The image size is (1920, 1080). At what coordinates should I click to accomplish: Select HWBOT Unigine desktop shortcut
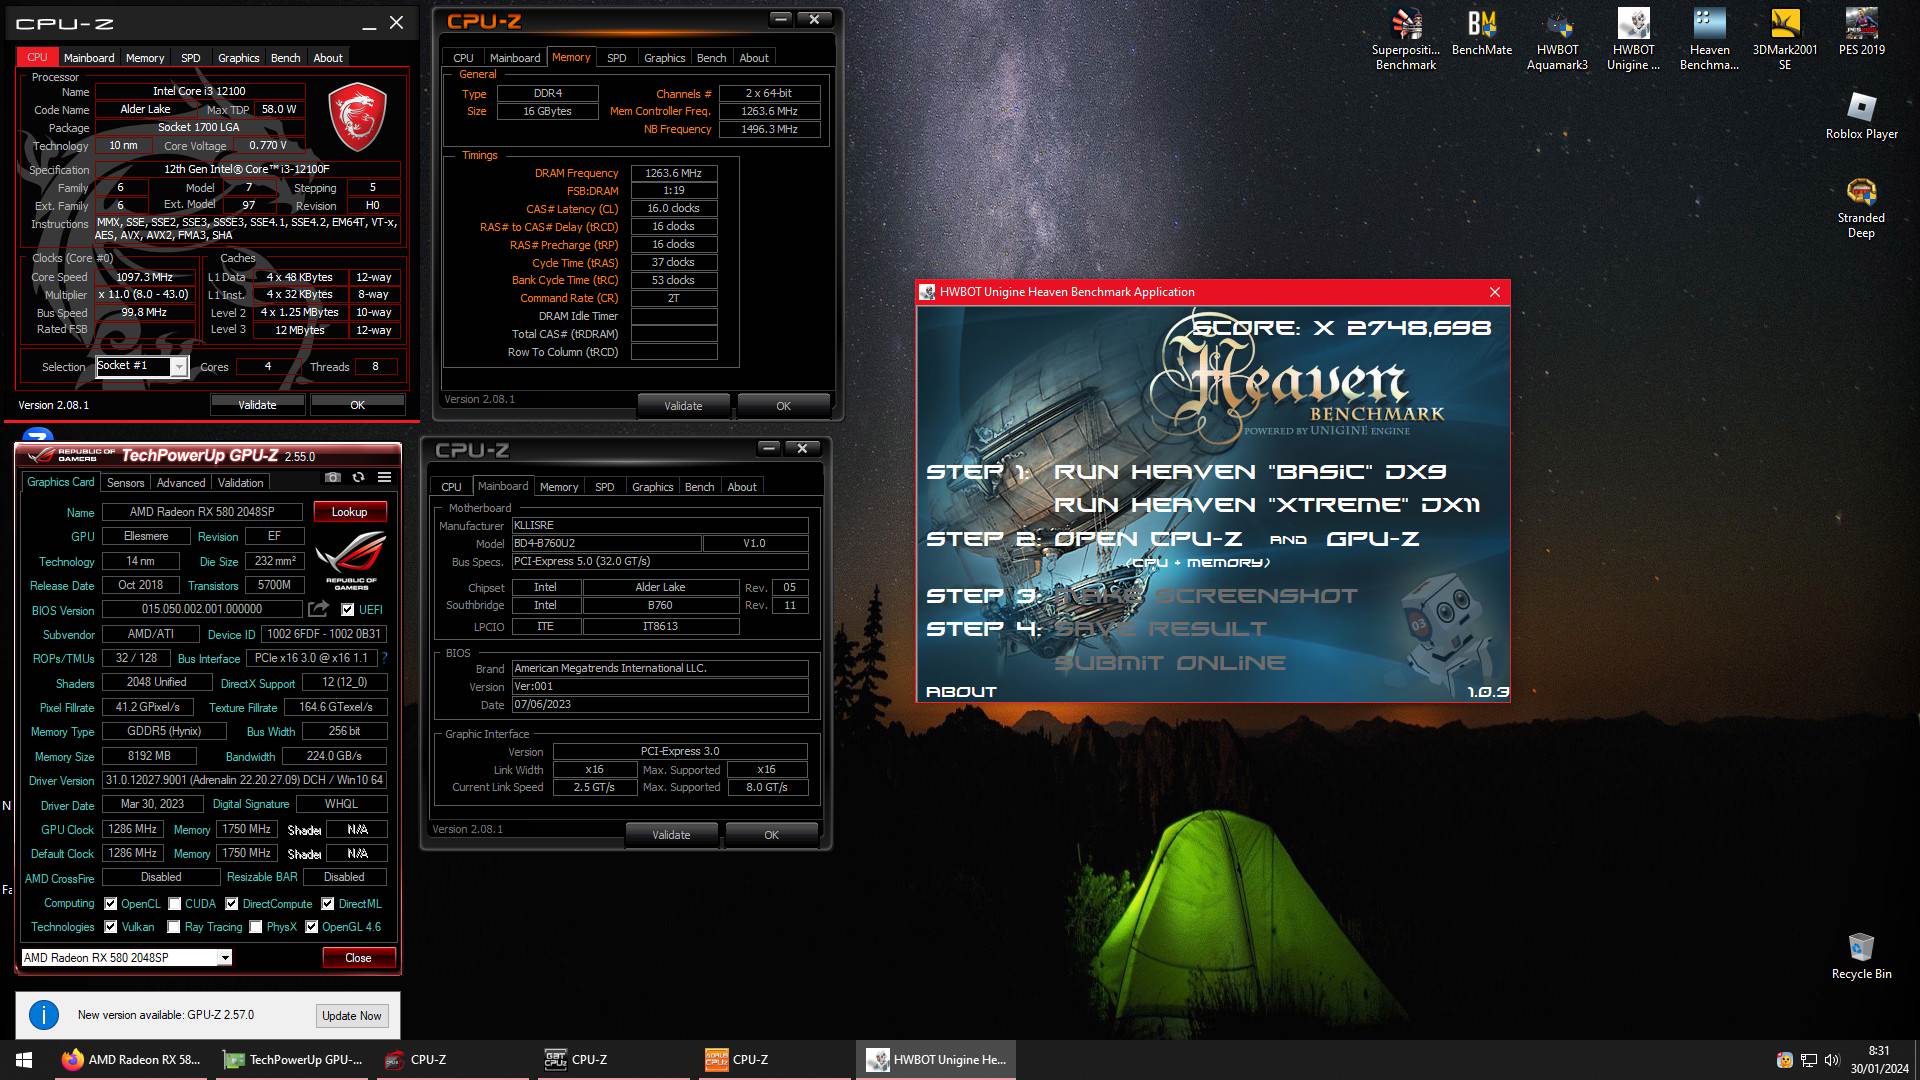click(x=1633, y=40)
